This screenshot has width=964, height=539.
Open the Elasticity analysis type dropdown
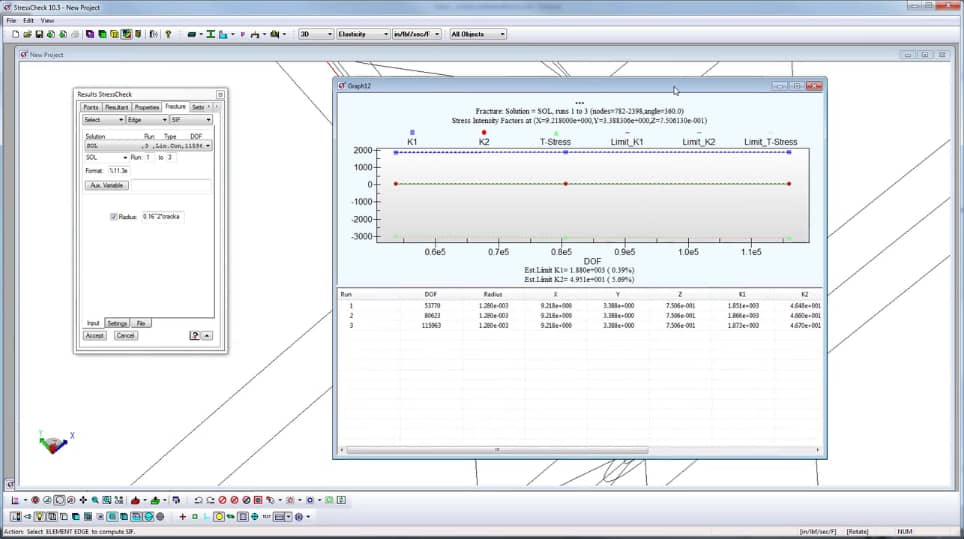363,34
